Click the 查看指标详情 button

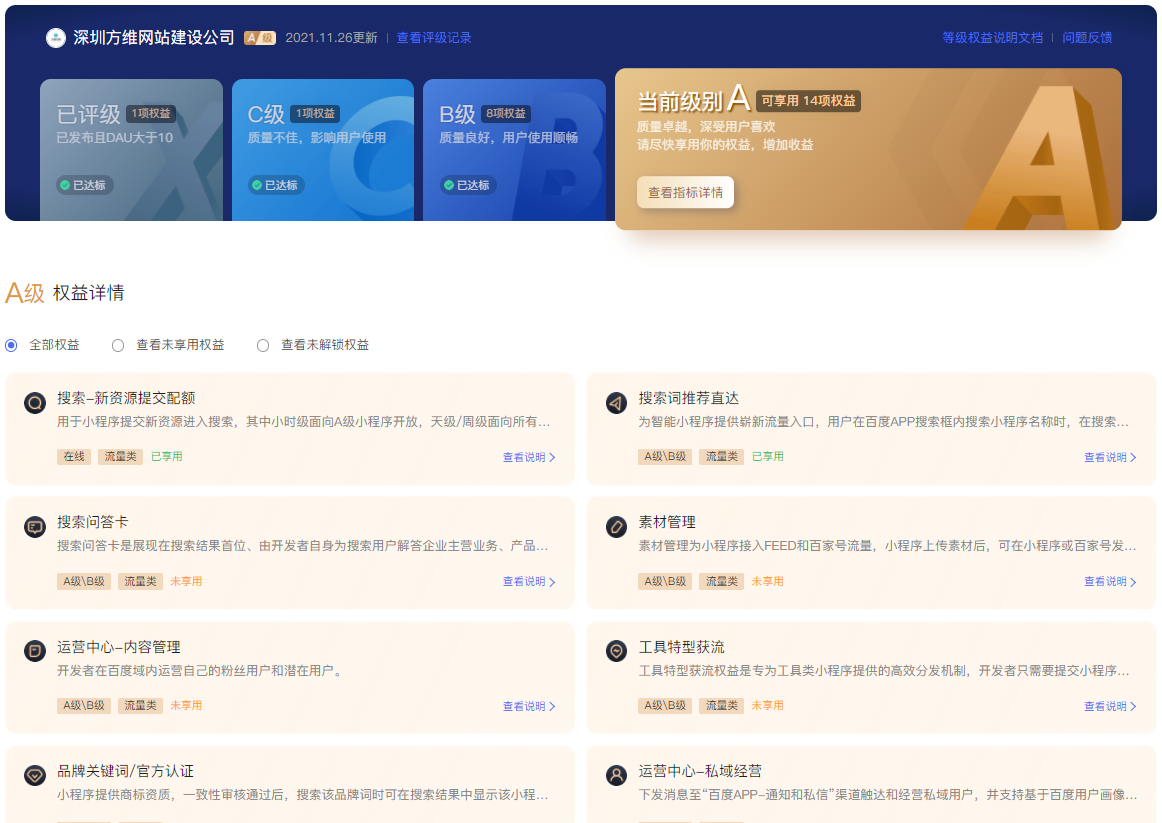tap(685, 193)
